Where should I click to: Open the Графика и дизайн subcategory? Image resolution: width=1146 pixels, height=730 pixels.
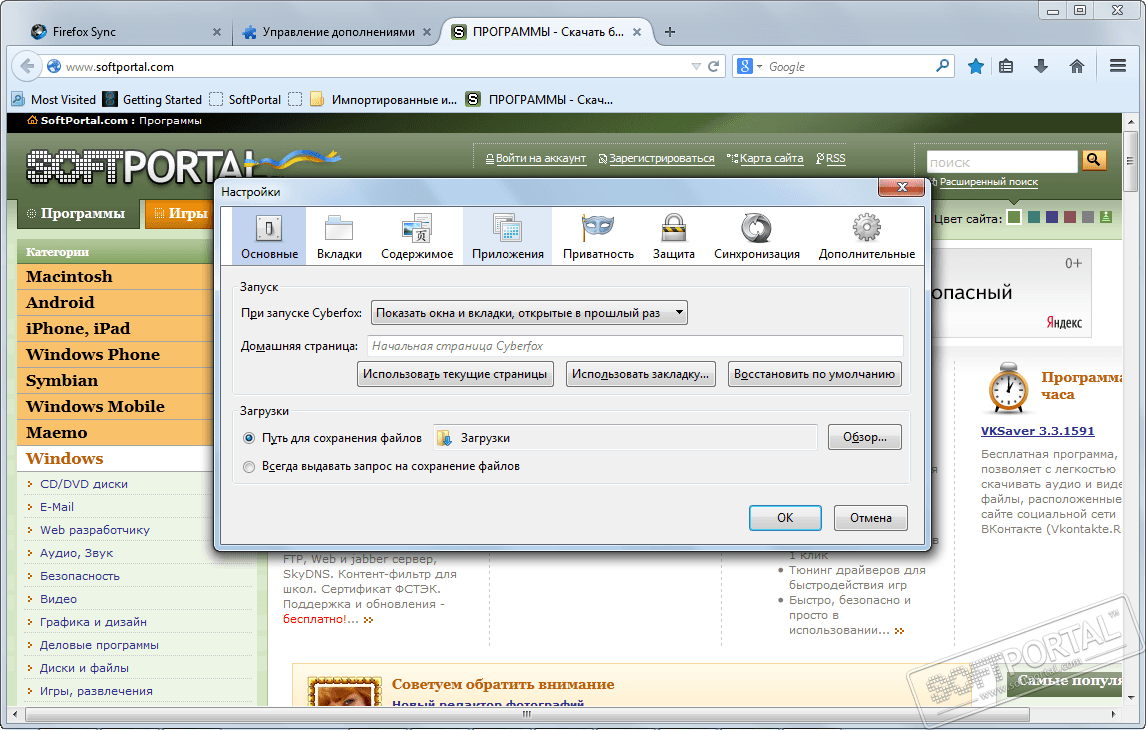click(x=93, y=622)
